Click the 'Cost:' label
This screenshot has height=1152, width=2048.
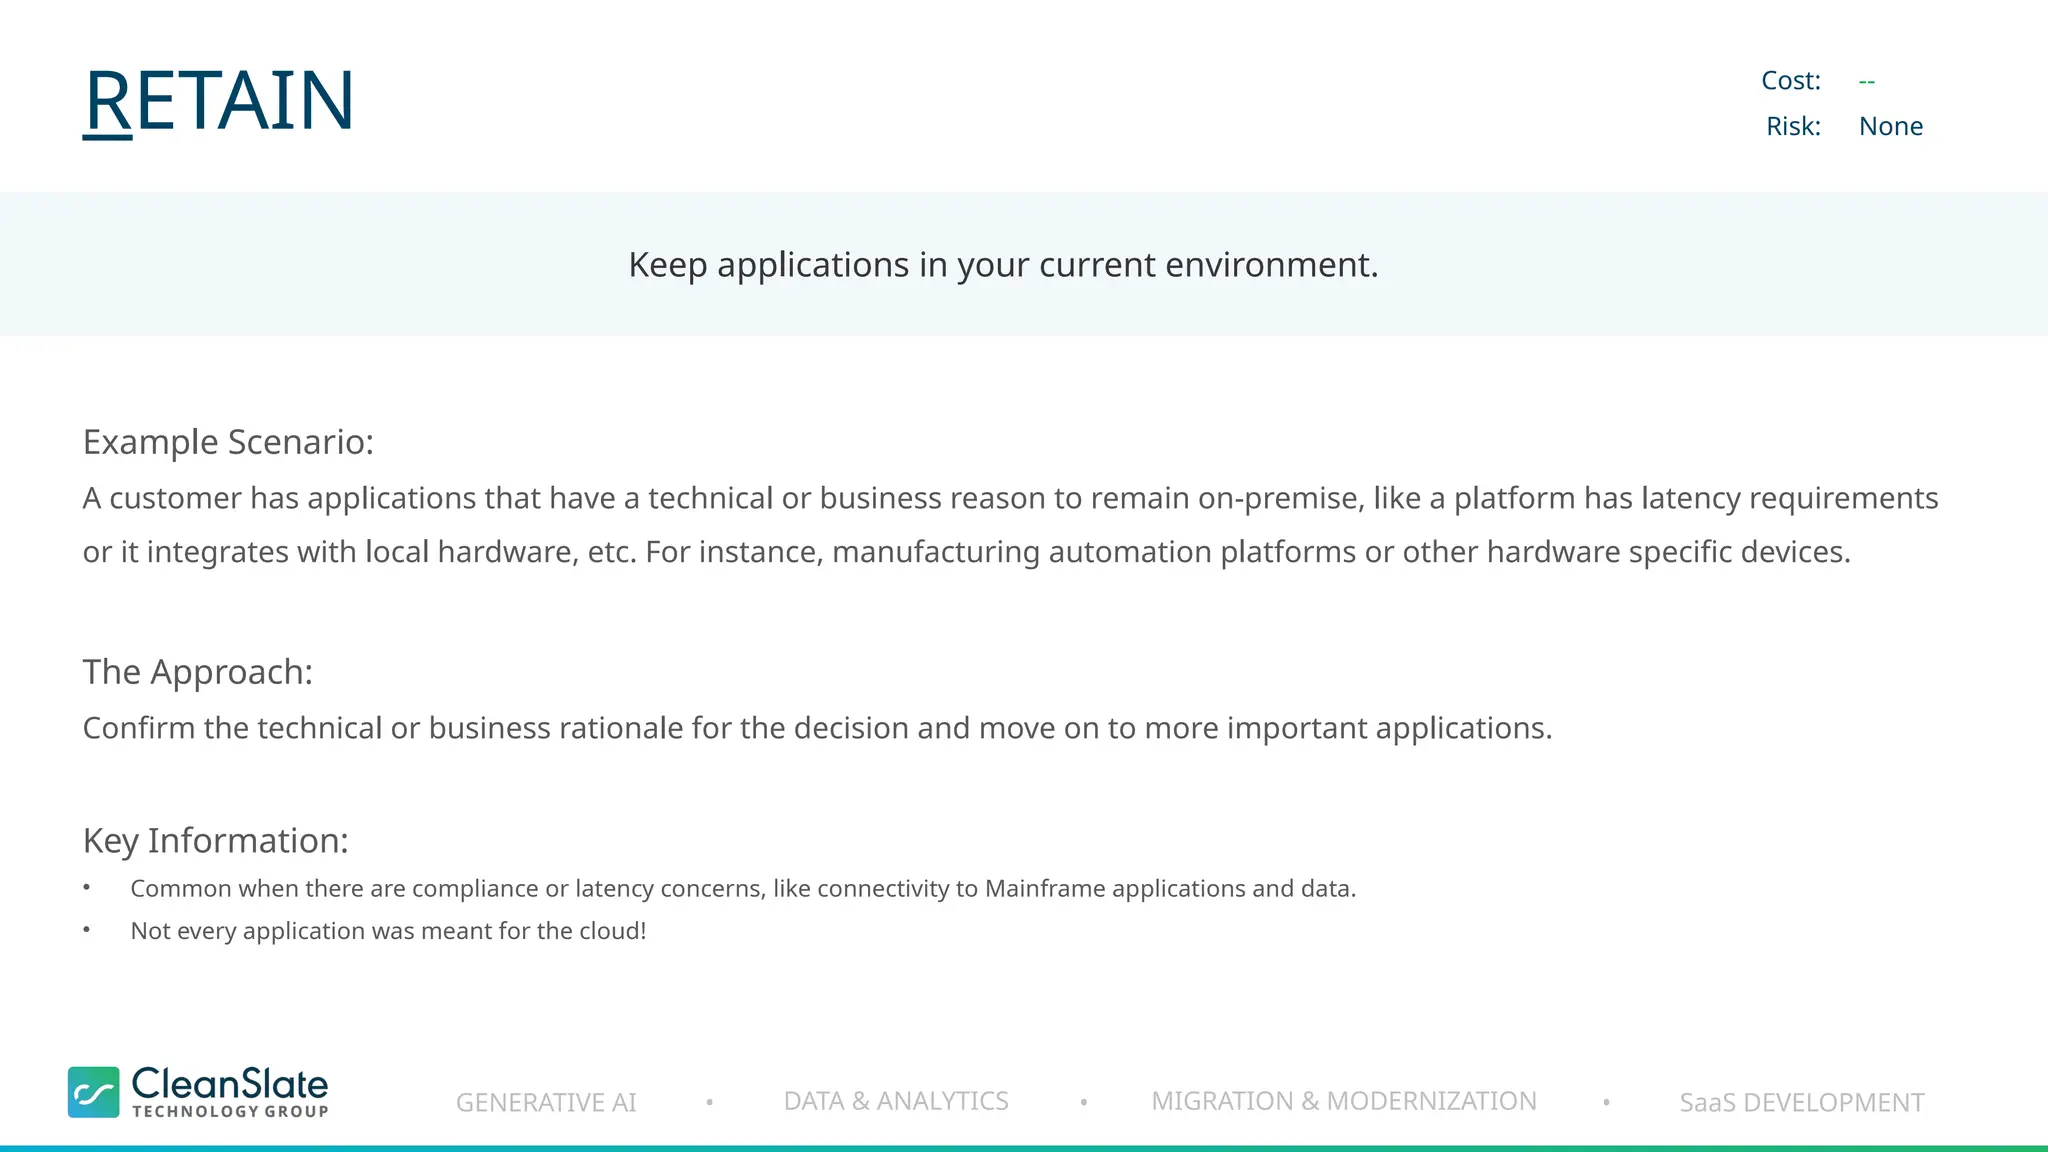click(1791, 81)
